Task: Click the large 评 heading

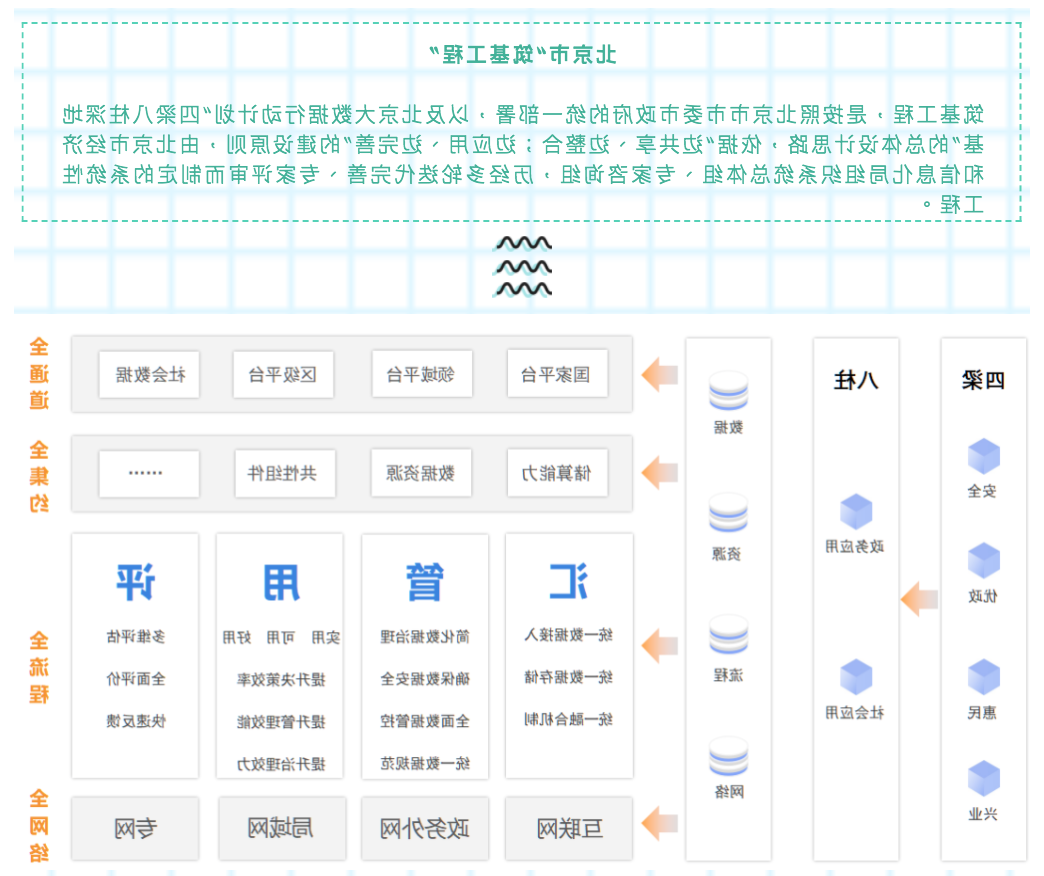Action: tap(136, 582)
